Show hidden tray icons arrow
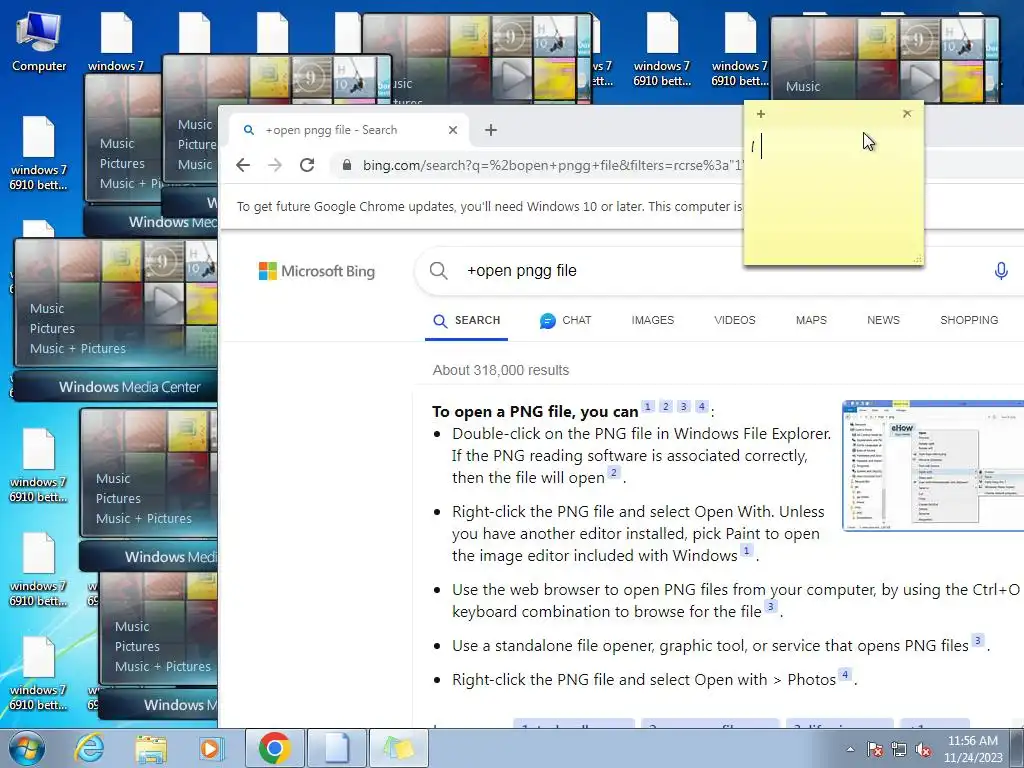1024x768 pixels. 850,749
